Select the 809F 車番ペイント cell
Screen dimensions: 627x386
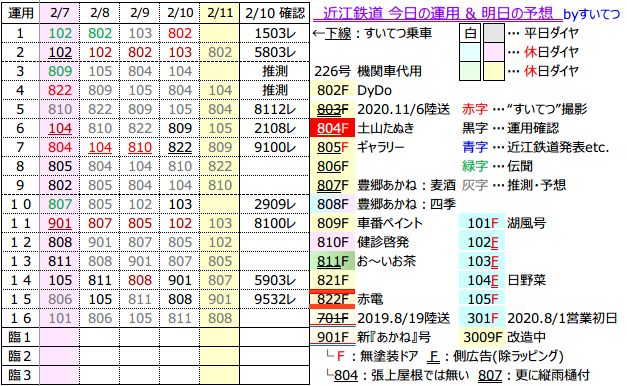tap(332, 223)
